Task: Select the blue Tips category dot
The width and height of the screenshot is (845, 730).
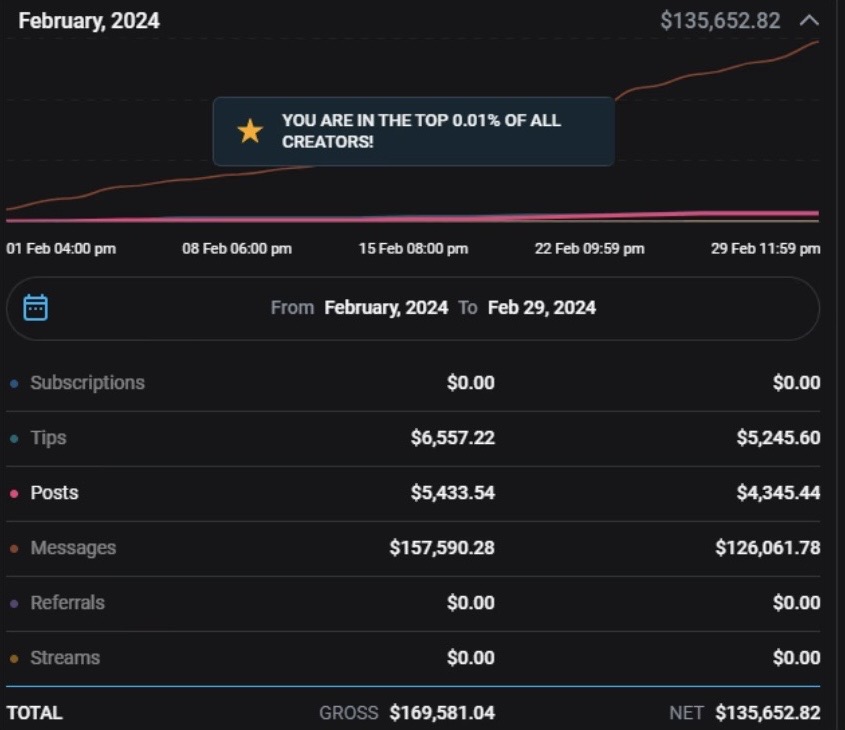Action: click(x=12, y=437)
